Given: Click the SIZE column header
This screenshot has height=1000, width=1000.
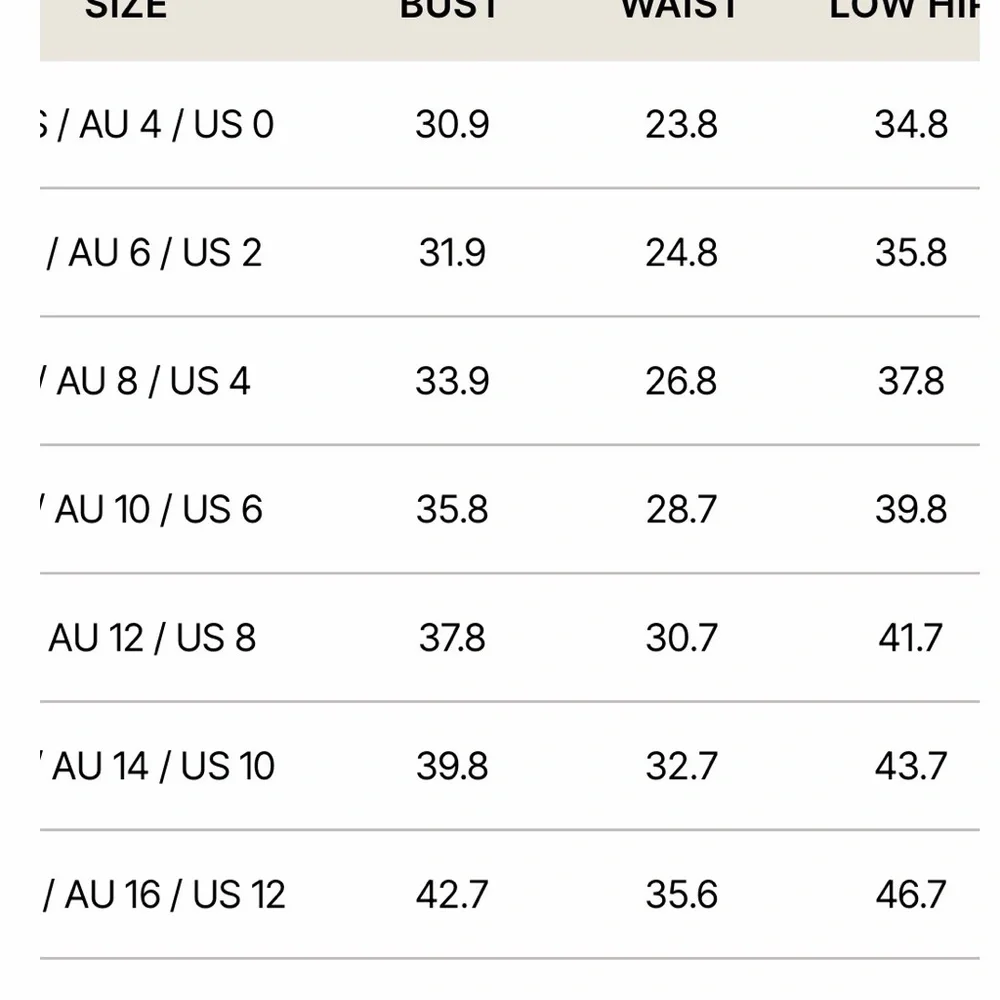Looking at the screenshot, I should pos(126,9).
